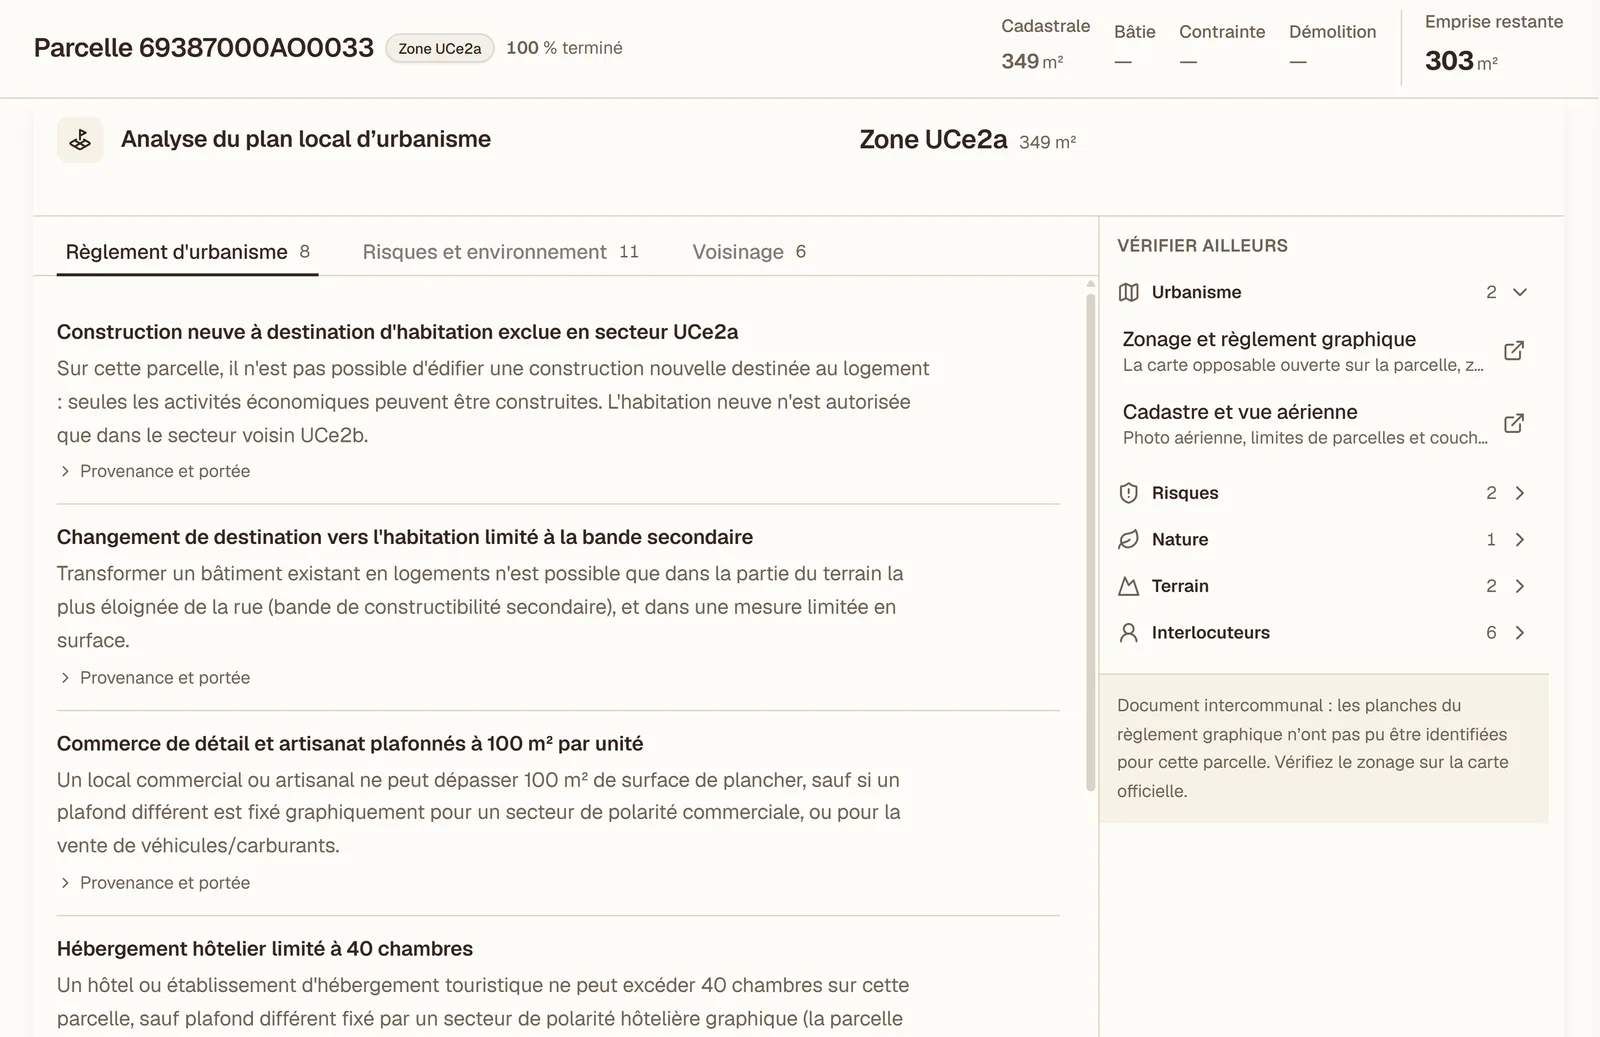
Task: Open external link icon for Cadastre et vue aérienne
Action: [x=1514, y=423]
